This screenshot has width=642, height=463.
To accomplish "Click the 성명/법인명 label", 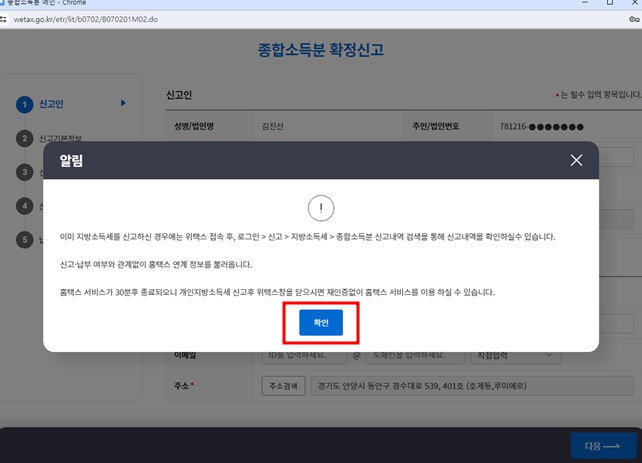I will point(194,126).
